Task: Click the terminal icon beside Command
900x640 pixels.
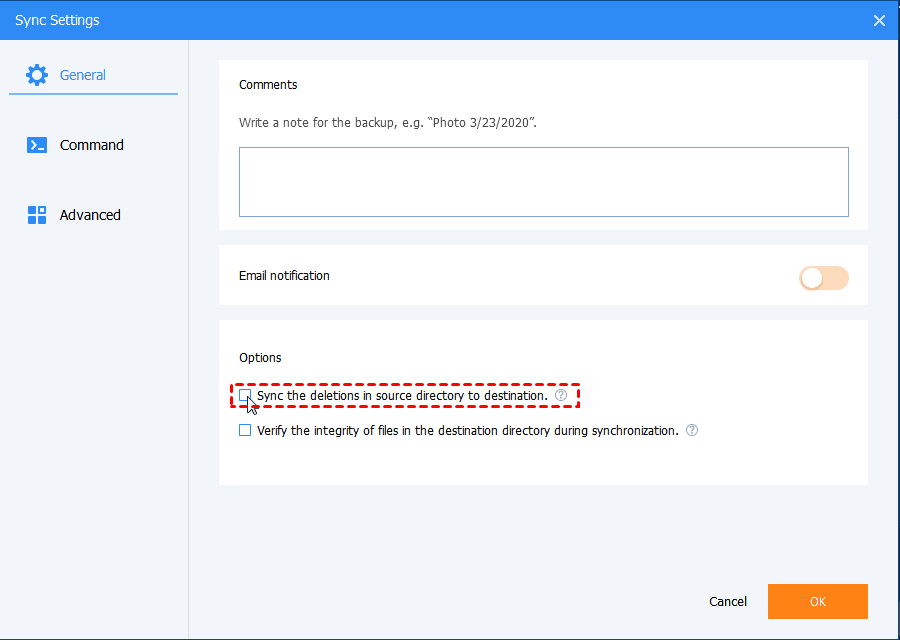Action: click(x=37, y=144)
